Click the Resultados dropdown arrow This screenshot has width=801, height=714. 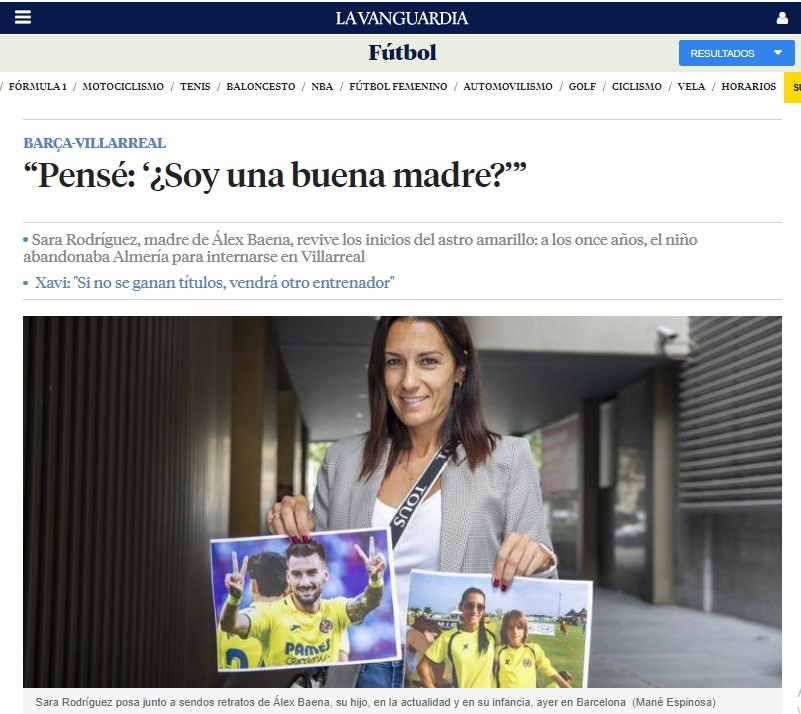[778, 53]
